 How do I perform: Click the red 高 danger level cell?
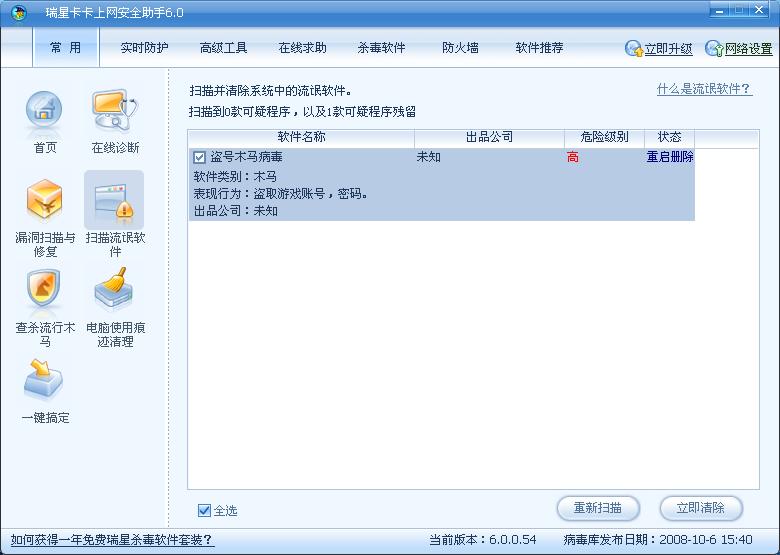point(573,158)
